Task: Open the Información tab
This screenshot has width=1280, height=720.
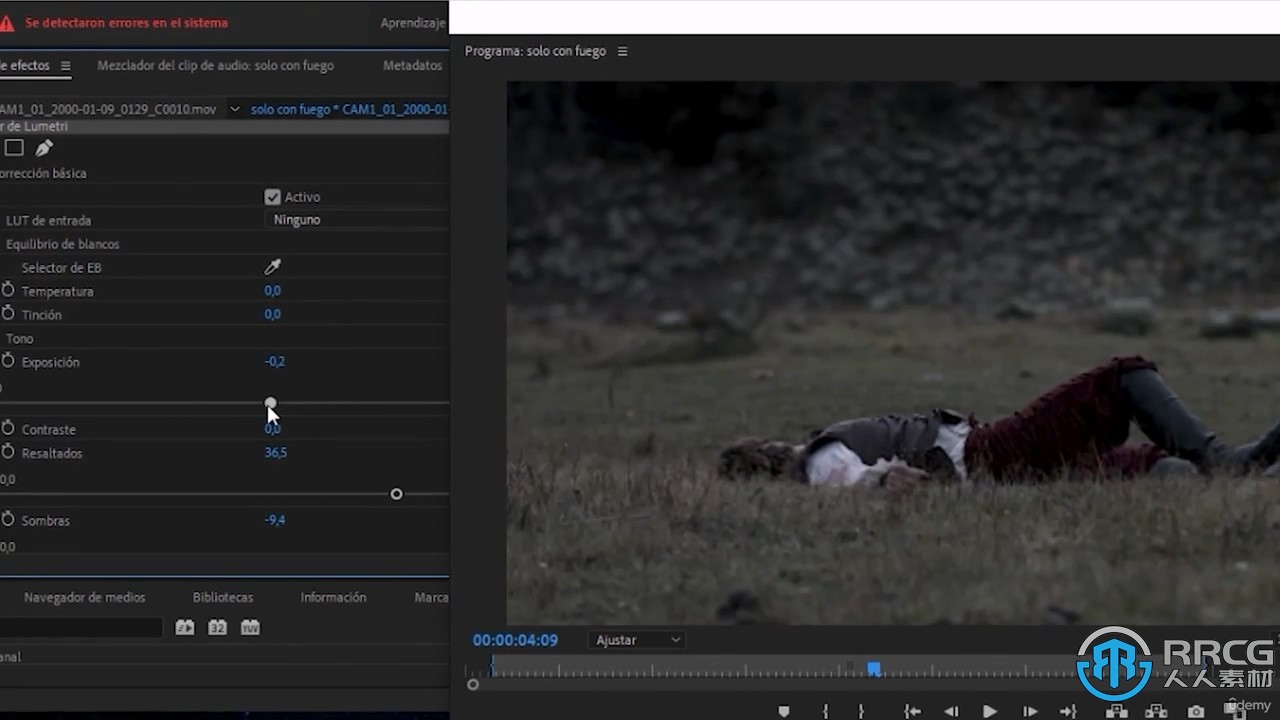Action: [333, 597]
